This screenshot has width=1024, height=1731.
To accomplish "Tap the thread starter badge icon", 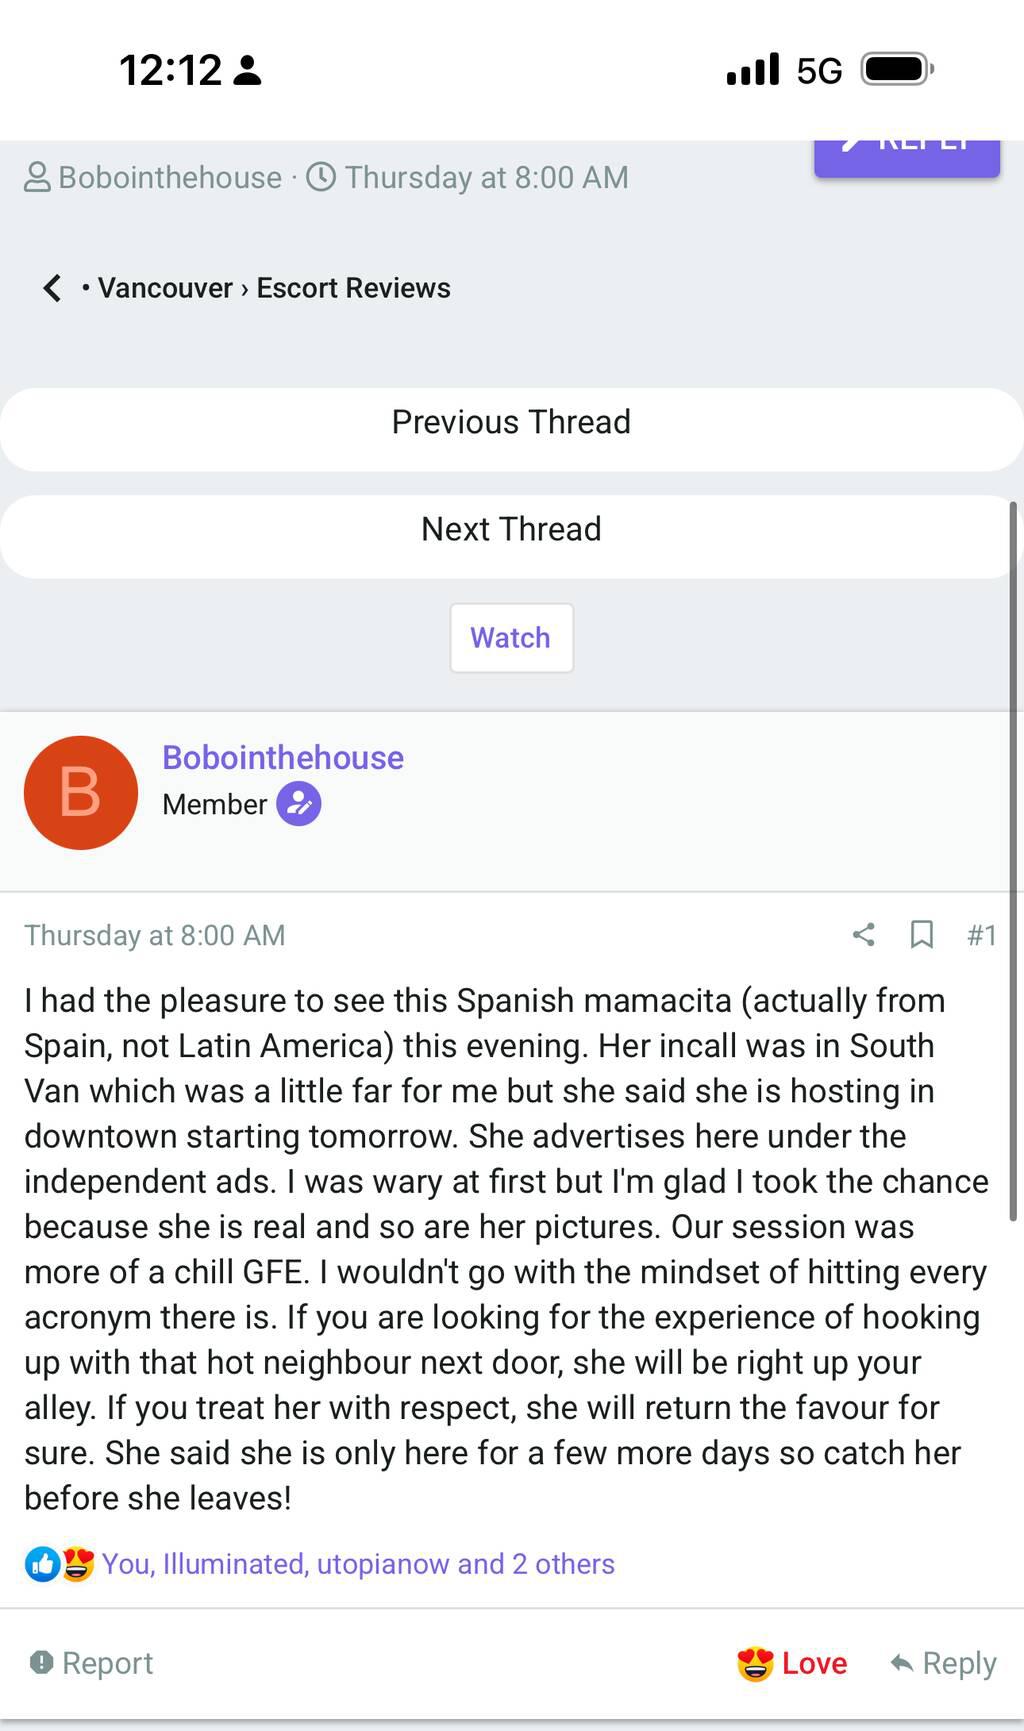I will pyautogui.click(x=298, y=804).
